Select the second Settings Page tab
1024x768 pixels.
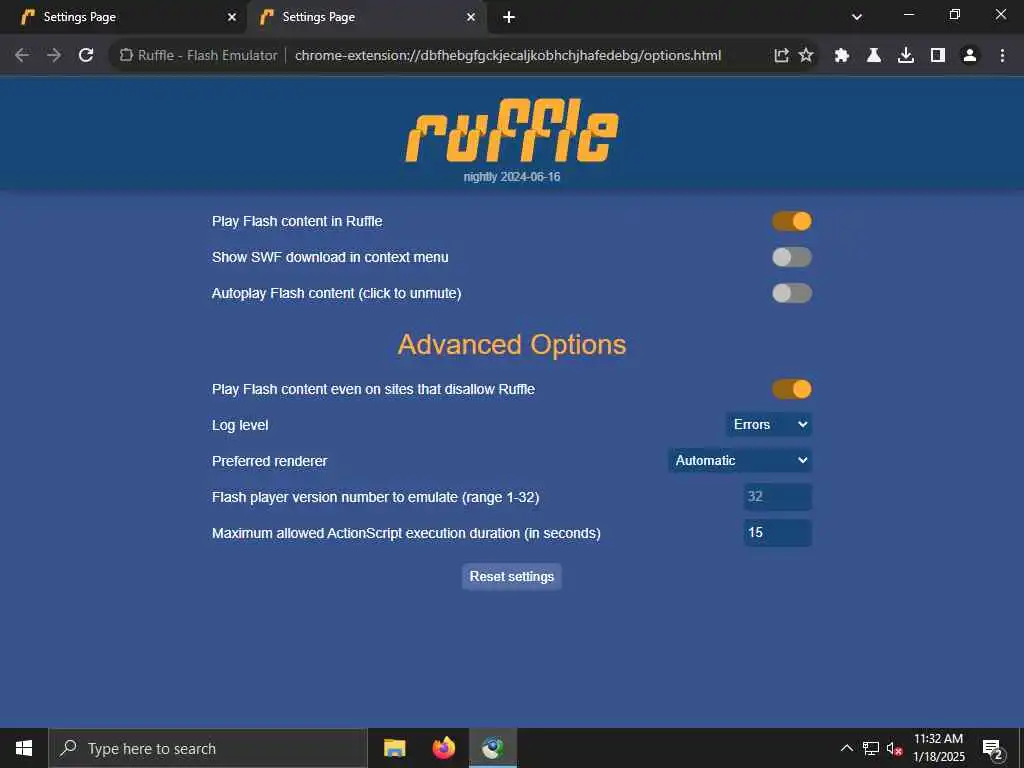pyautogui.click(x=367, y=18)
